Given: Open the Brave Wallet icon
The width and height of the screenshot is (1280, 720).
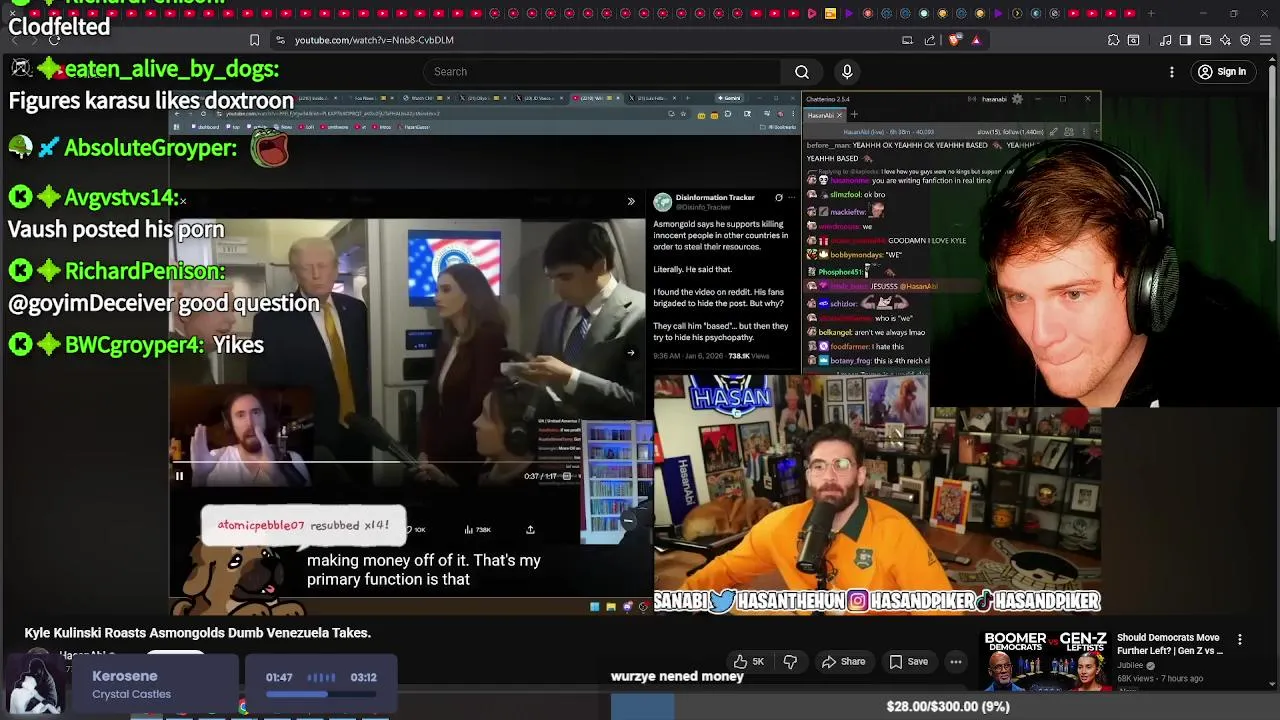Looking at the screenshot, I should [x=1206, y=40].
